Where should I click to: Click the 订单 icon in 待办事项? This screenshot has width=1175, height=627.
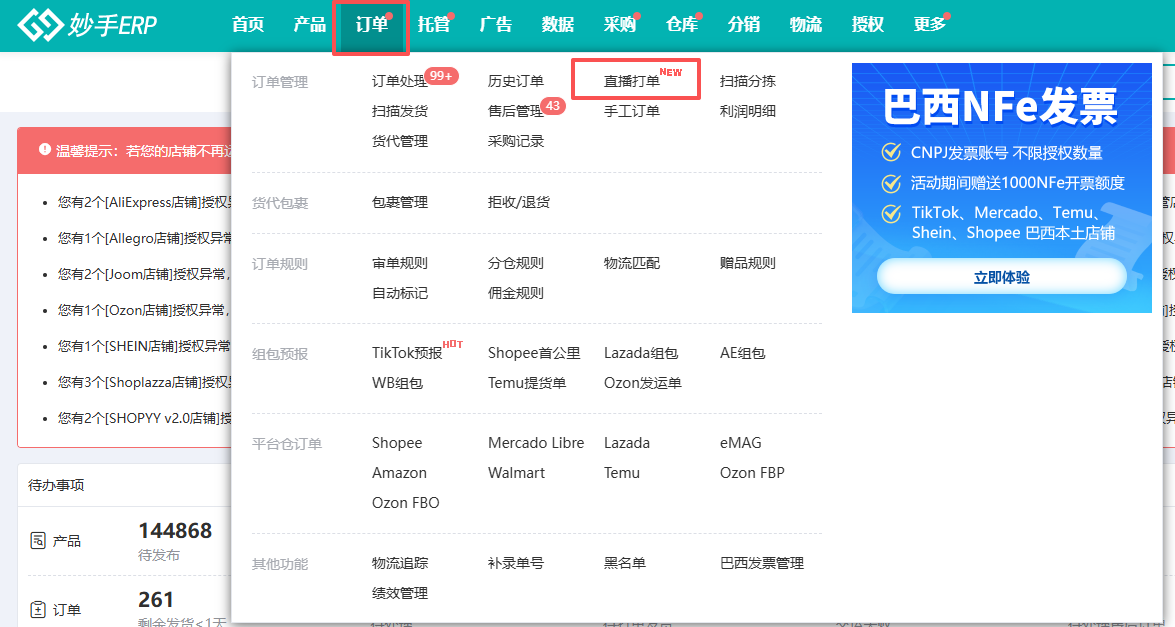(37, 610)
